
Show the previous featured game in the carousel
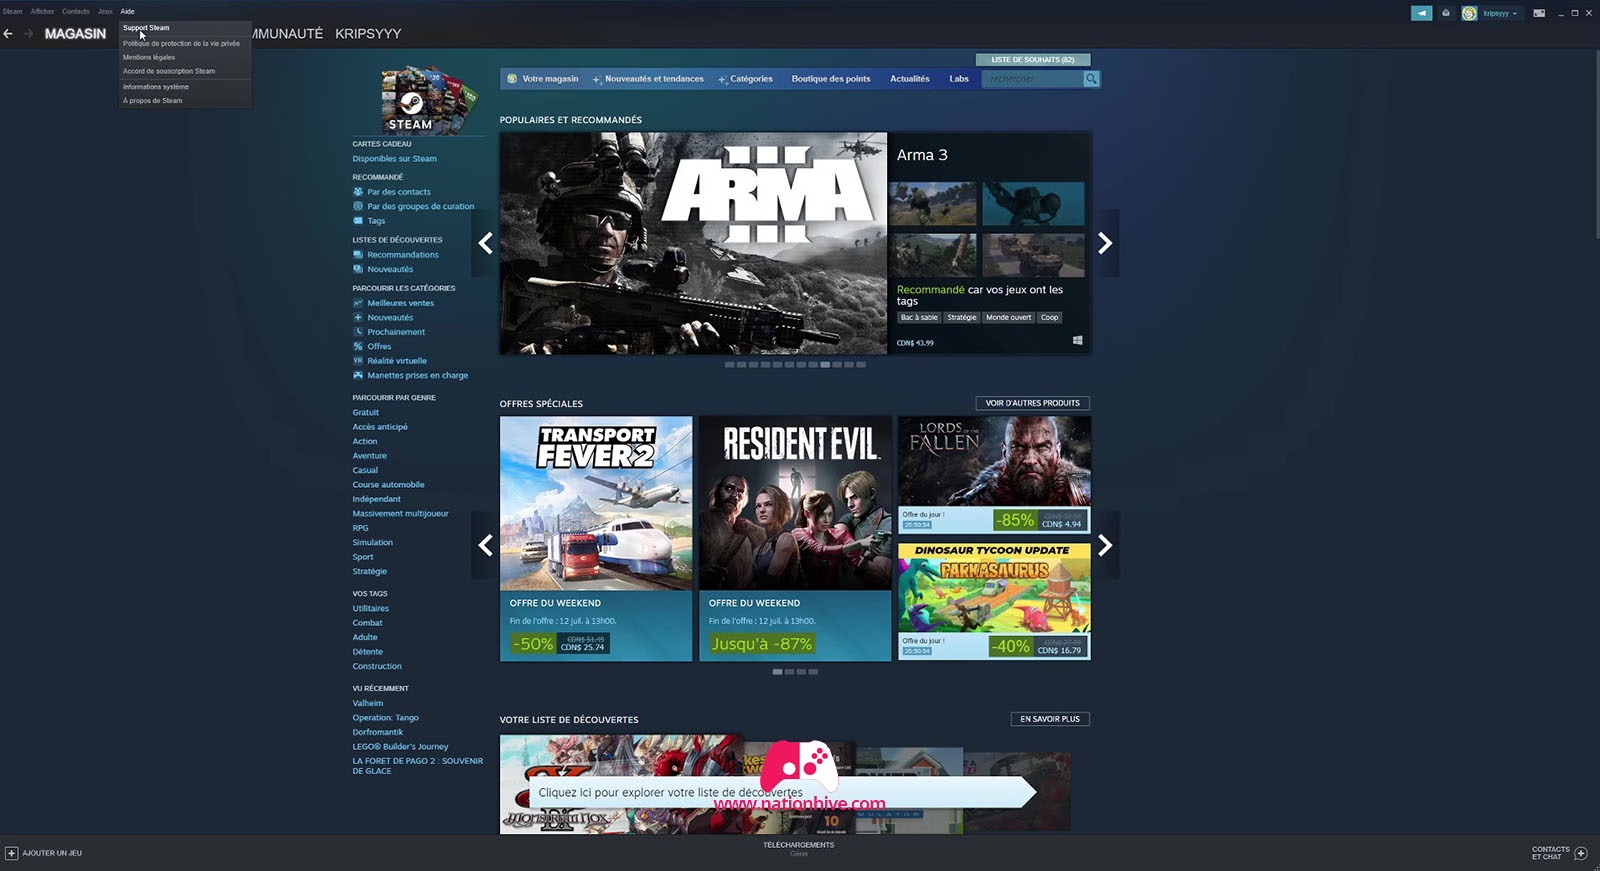(x=485, y=243)
